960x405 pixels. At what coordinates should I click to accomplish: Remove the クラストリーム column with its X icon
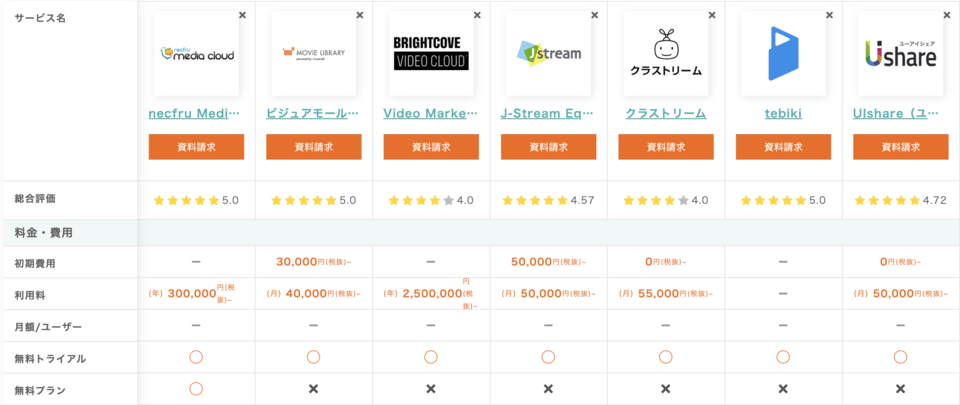(x=712, y=15)
